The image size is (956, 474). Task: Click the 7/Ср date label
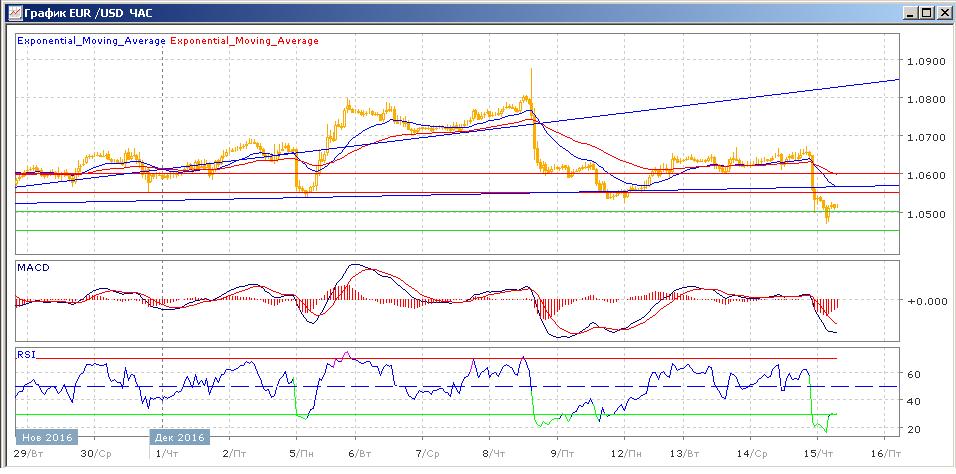point(426,454)
